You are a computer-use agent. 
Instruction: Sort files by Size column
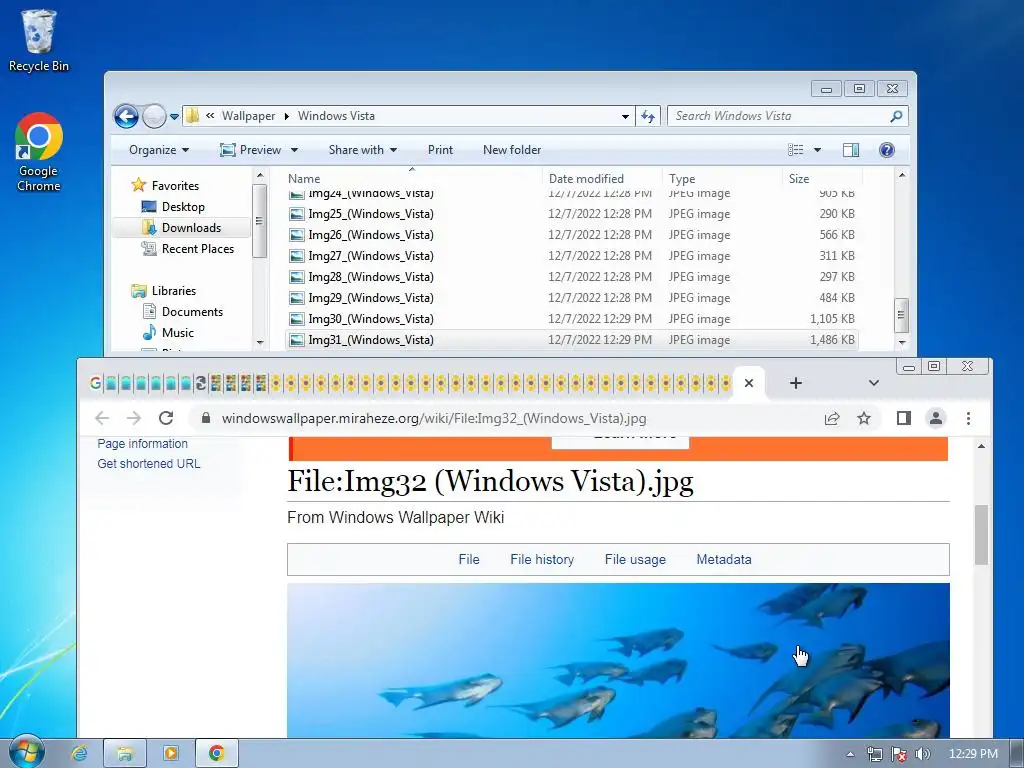click(x=822, y=178)
